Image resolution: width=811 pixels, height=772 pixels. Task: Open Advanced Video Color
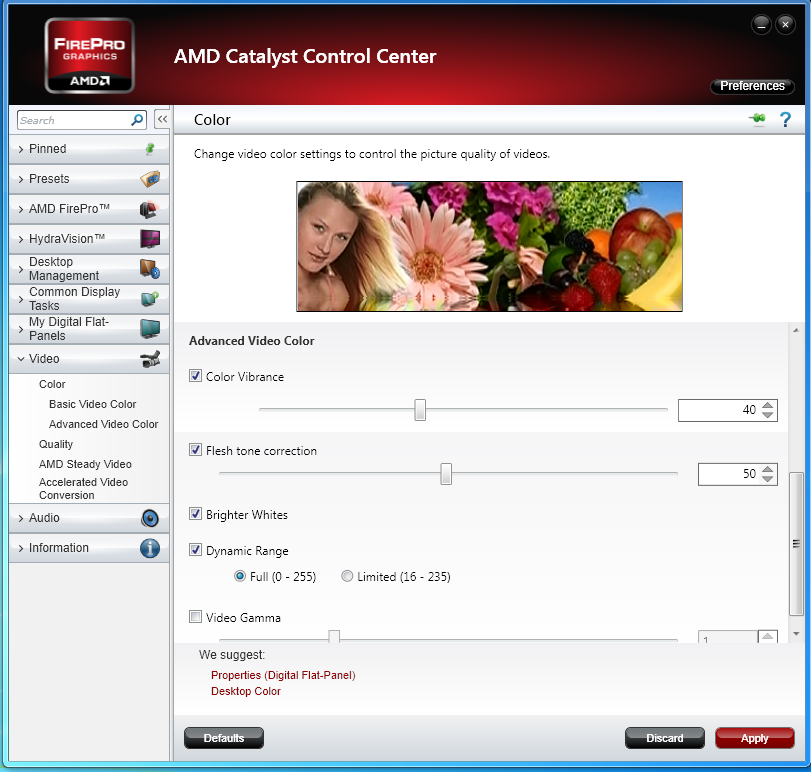103,424
